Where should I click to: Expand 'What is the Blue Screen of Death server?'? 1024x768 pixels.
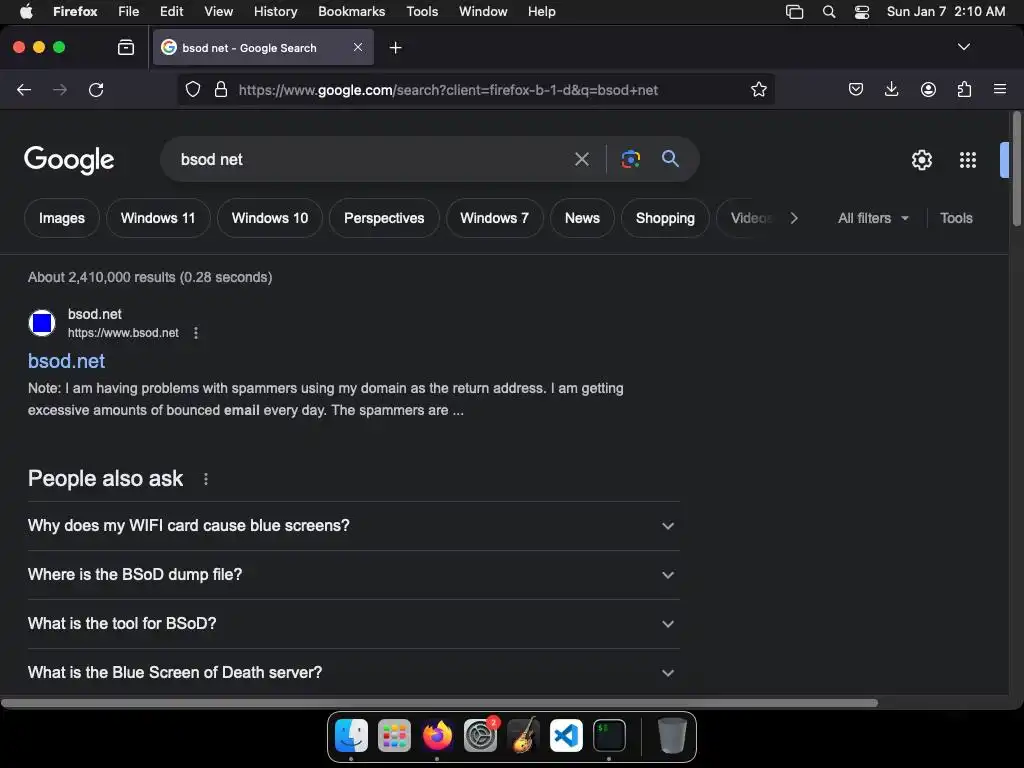pos(353,673)
